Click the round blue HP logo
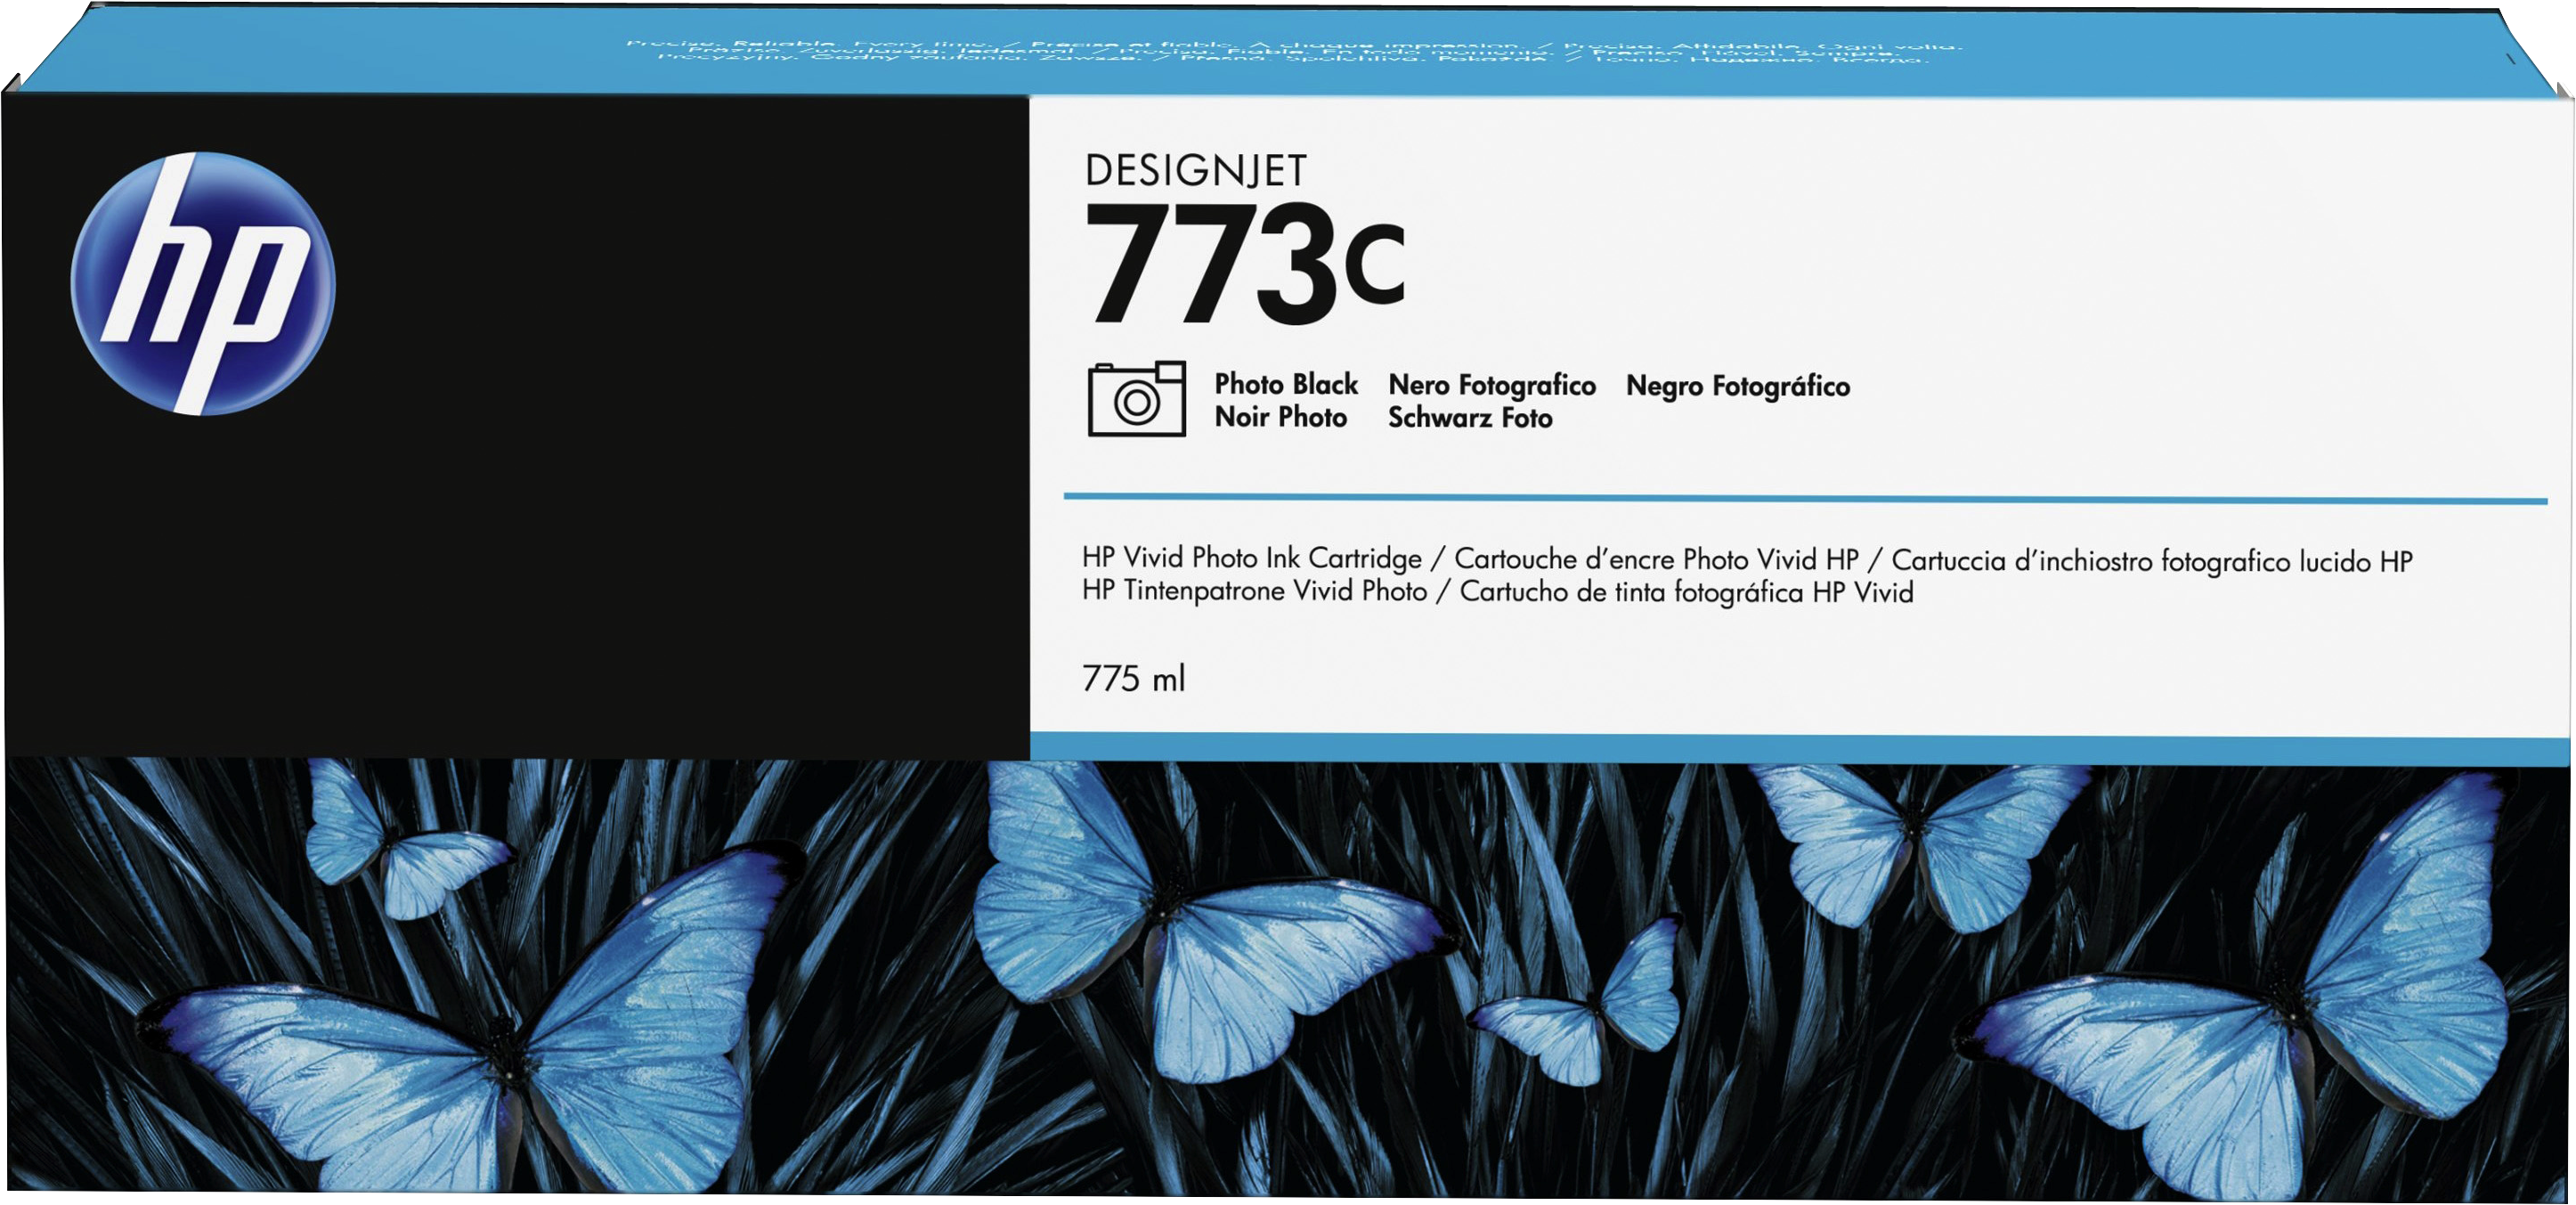The width and height of the screenshot is (2576, 1205). tap(203, 283)
